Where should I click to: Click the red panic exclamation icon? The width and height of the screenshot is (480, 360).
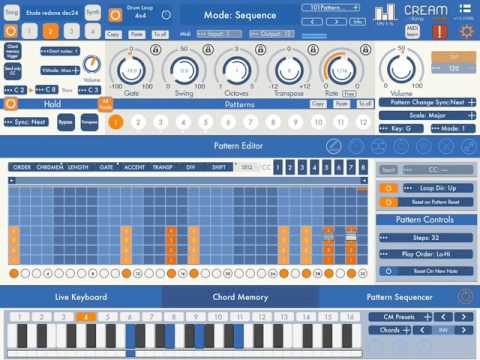click(x=440, y=32)
